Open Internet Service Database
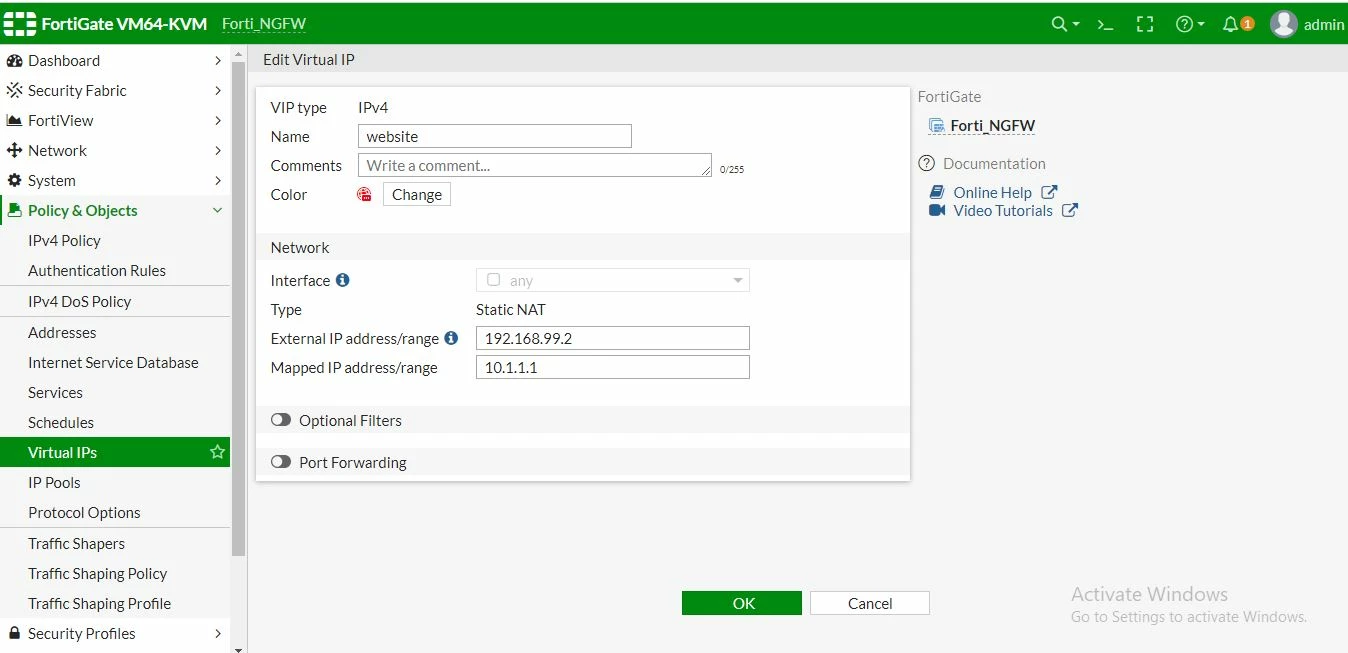1348x653 pixels. pos(115,363)
